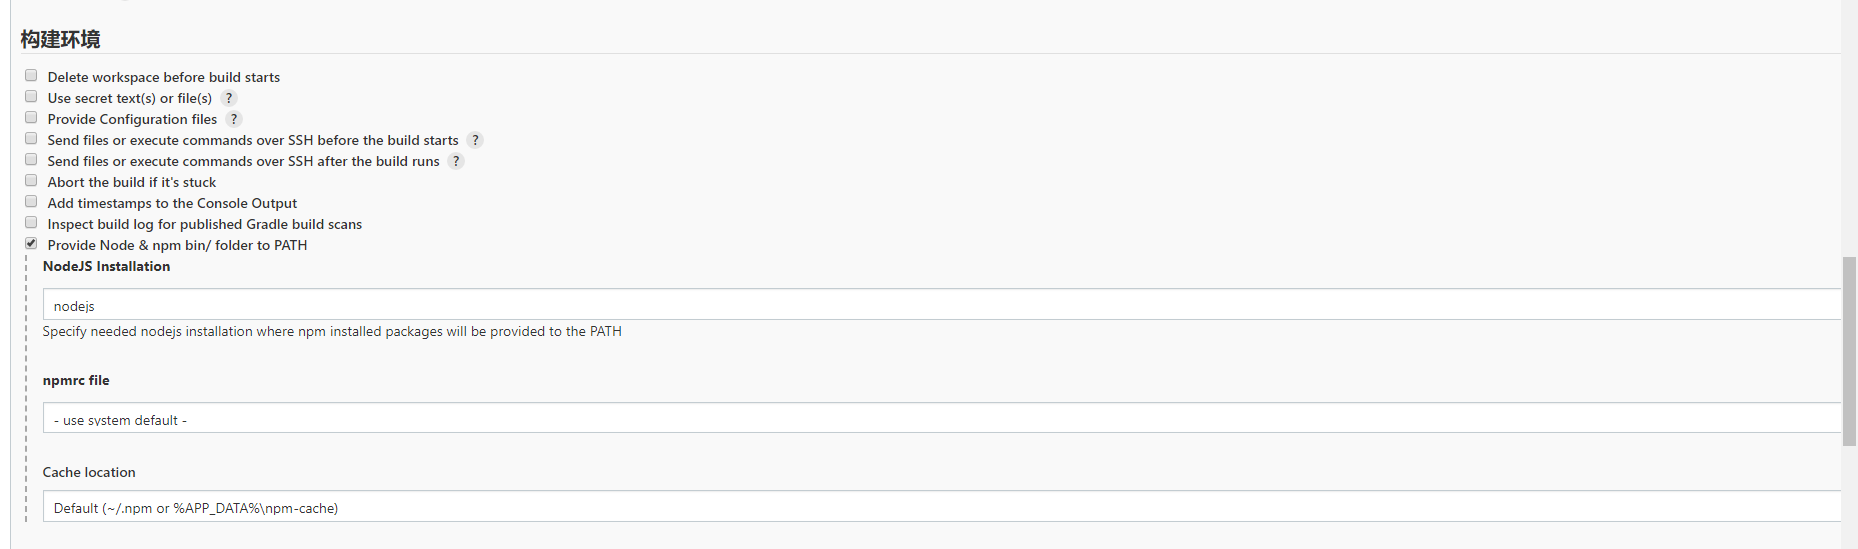
Task: Click the Abort the build if it's stuck label
Action: 132,182
